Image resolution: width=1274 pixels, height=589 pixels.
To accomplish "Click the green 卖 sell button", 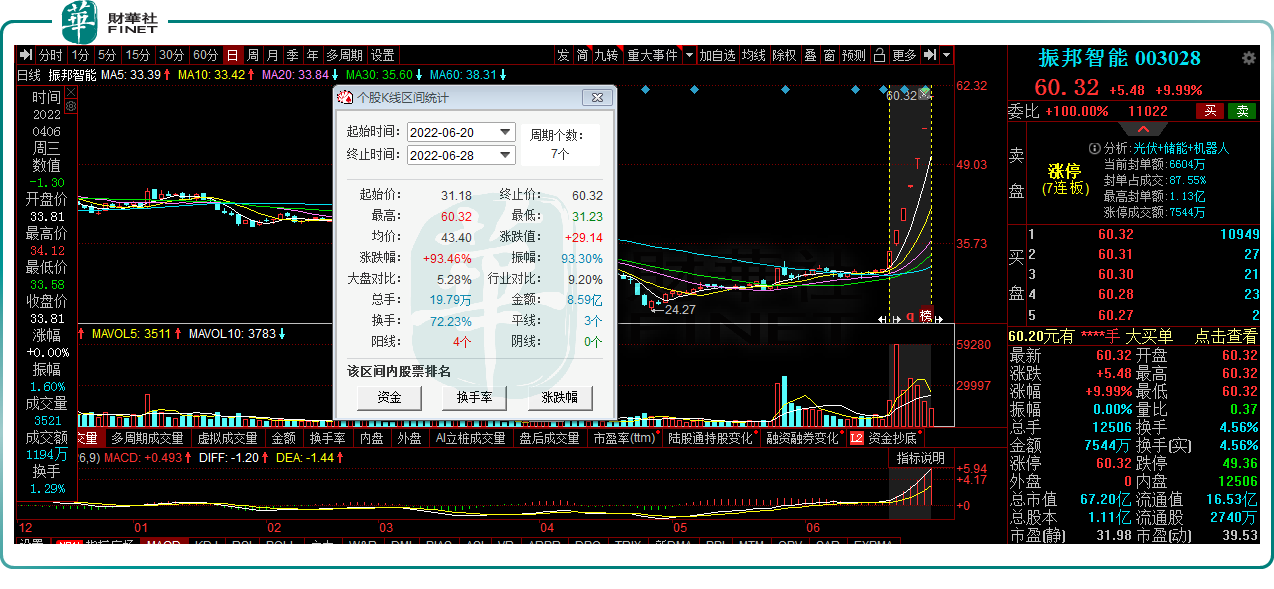I will (1241, 111).
